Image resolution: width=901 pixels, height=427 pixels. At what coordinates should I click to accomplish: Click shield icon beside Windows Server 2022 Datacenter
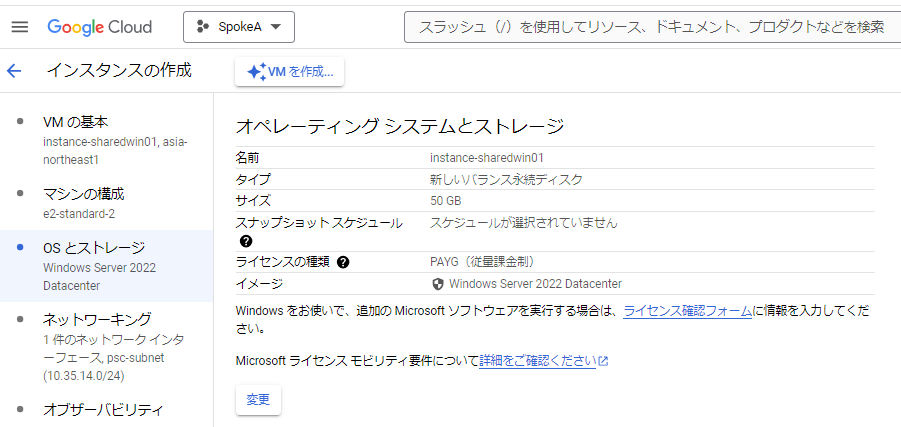437,284
